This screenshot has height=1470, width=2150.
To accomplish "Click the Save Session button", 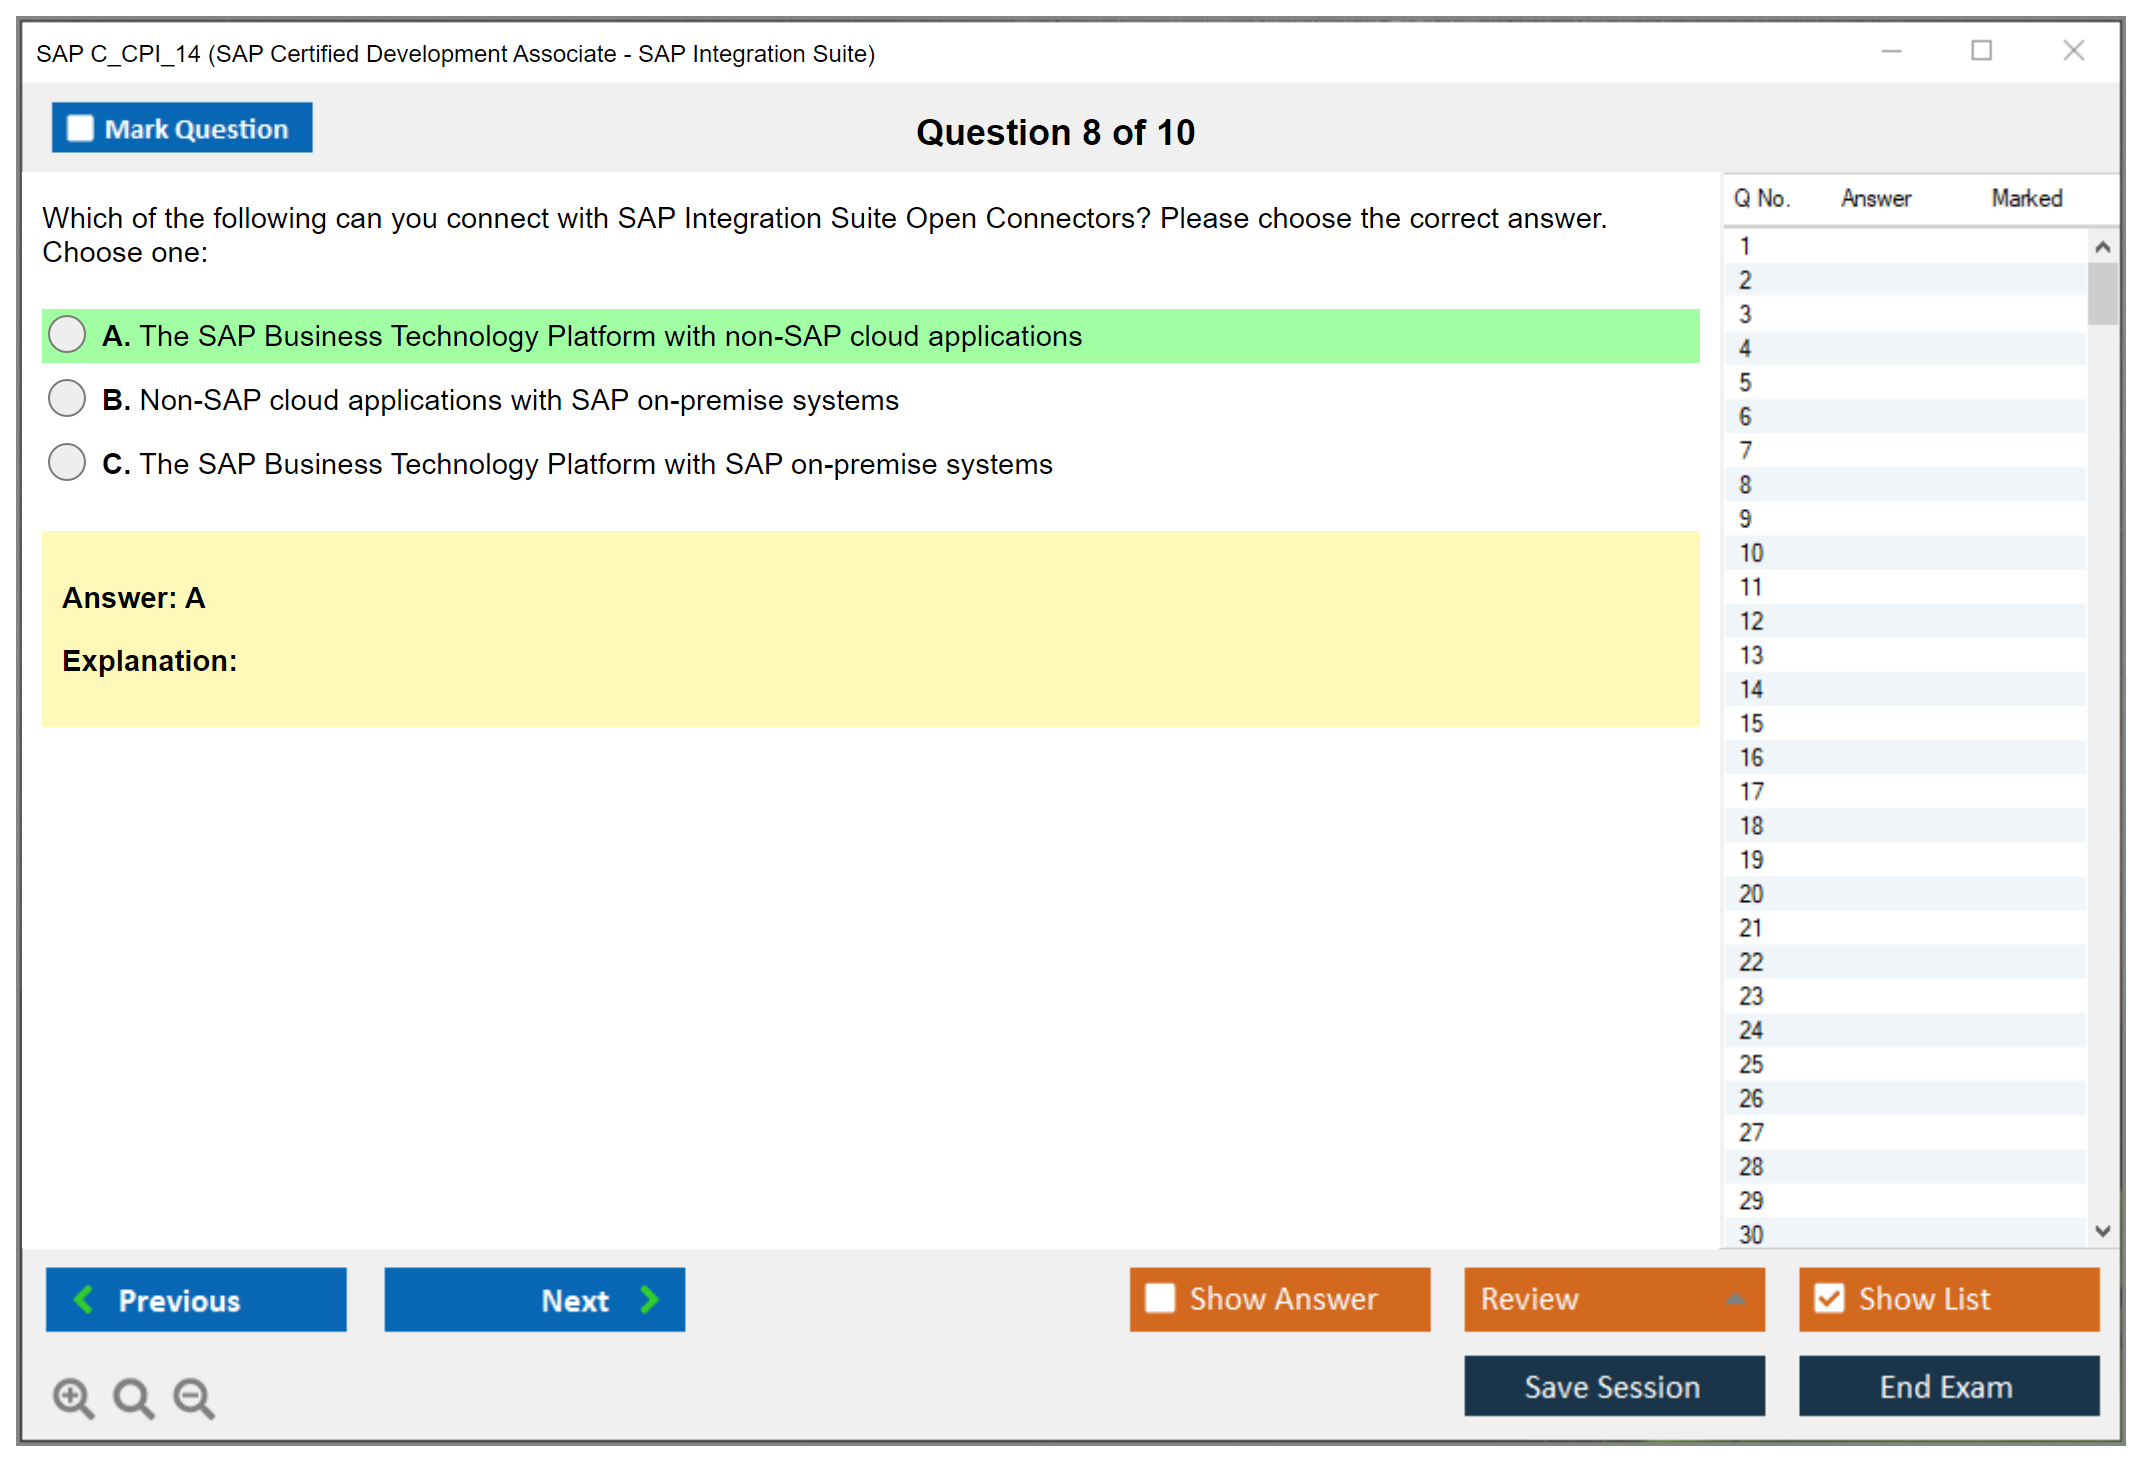I will (1613, 1386).
